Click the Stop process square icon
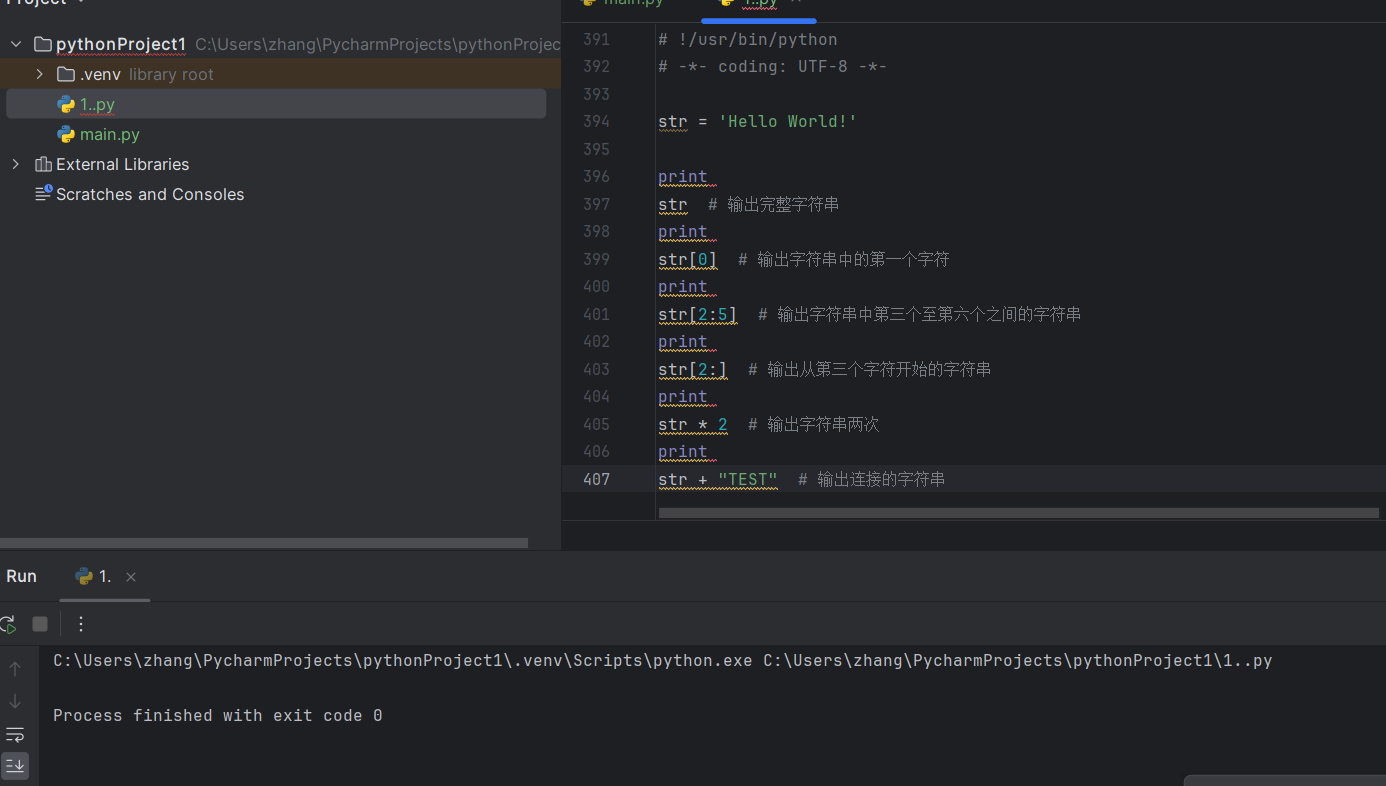Image resolution: width=1386 pixels, height=786 pixels. coord(40,624)
